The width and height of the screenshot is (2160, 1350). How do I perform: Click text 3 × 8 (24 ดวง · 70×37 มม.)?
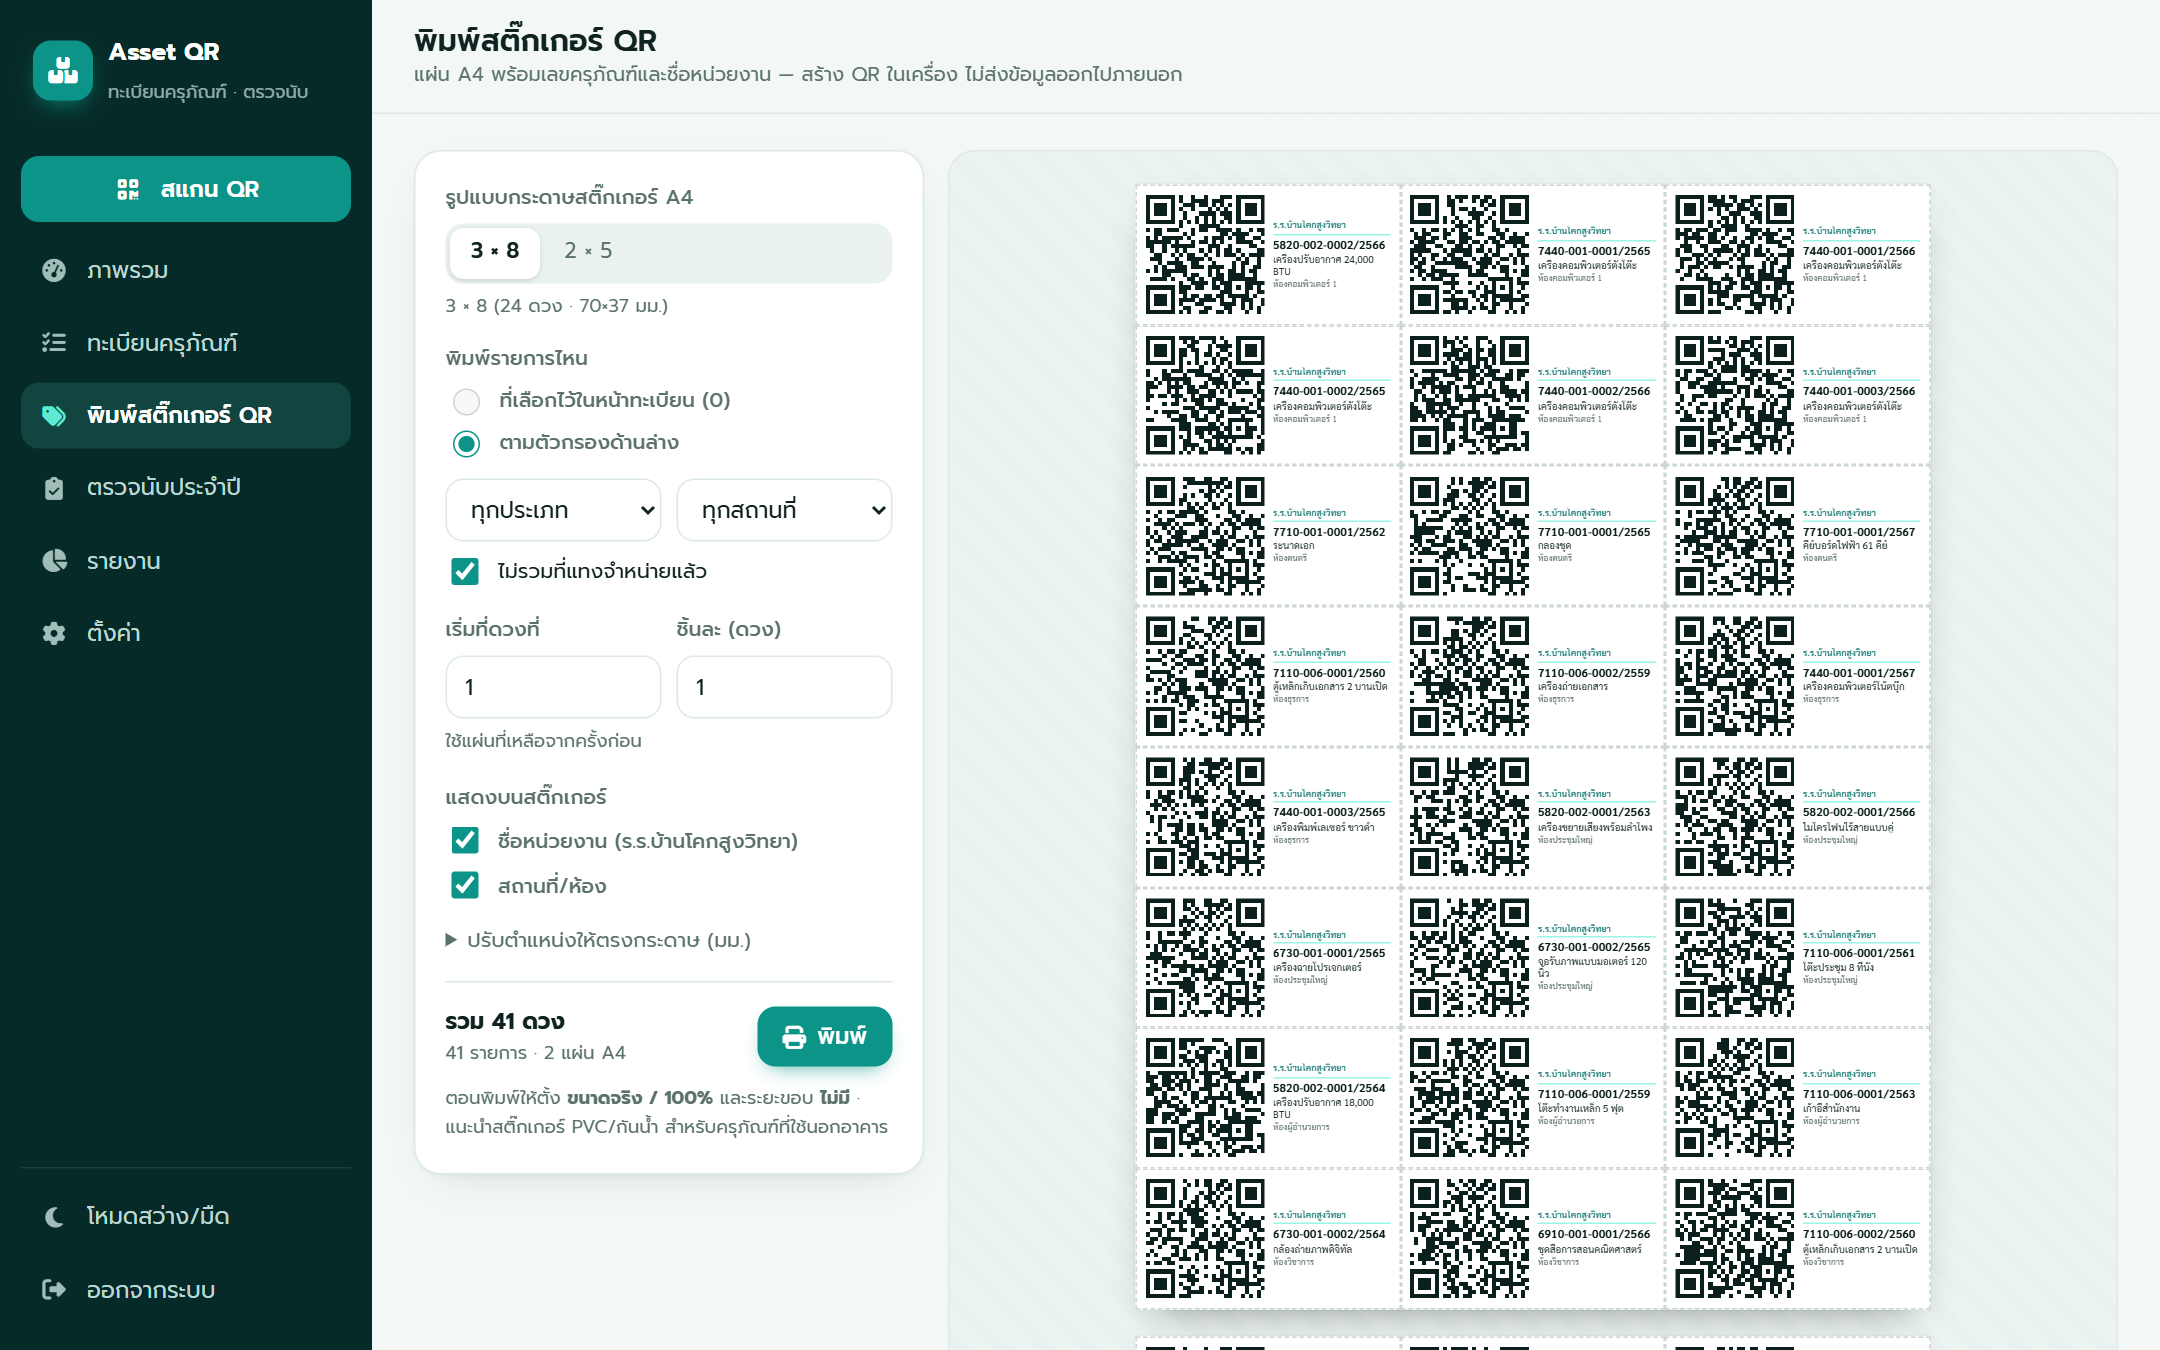[557, 306]
